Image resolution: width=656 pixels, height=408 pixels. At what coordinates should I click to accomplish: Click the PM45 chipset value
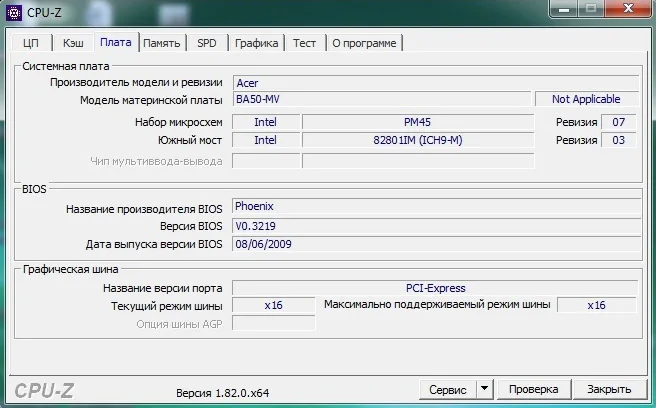click(x=418, y=122)
